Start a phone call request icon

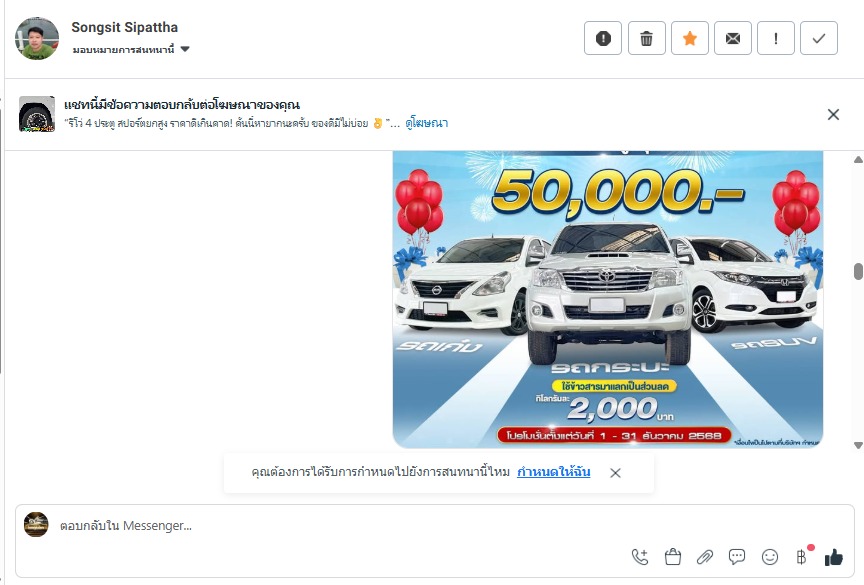click(x=640, y=557)
